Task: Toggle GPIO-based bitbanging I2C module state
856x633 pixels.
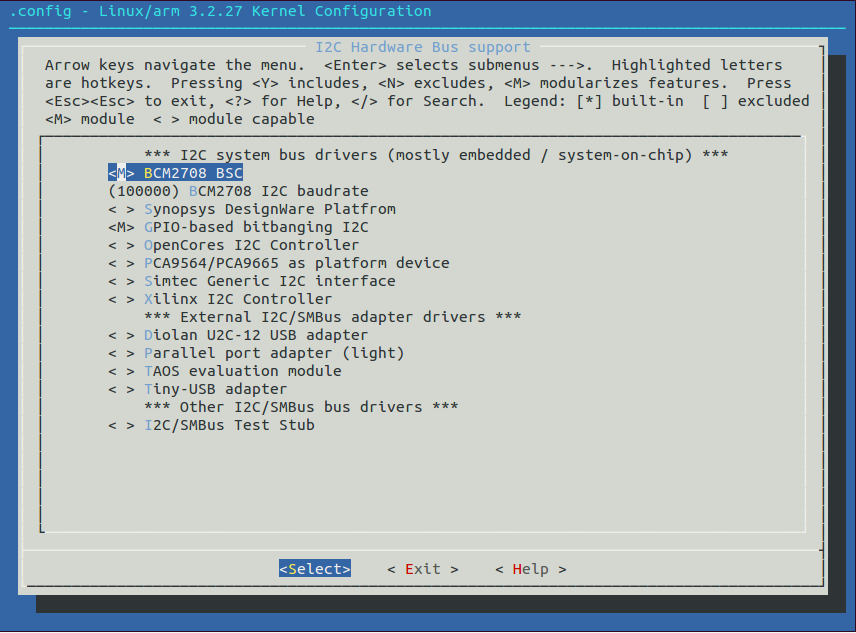Action: [x=121, y=227]
